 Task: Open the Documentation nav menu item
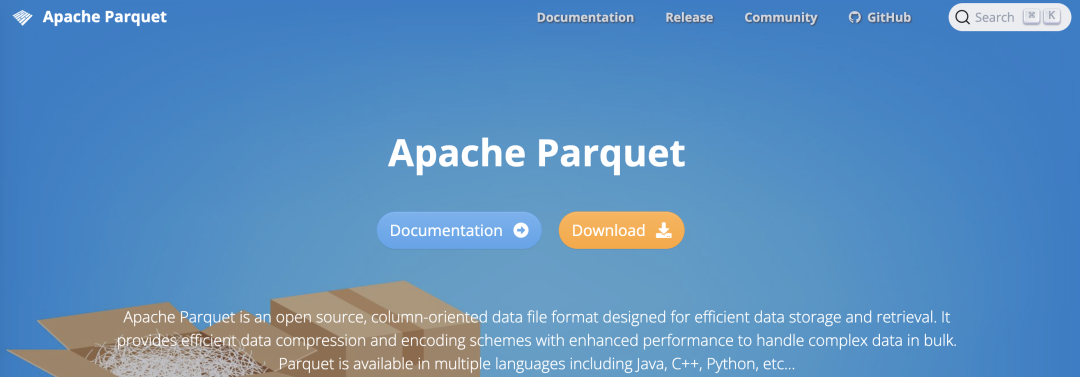585,17
